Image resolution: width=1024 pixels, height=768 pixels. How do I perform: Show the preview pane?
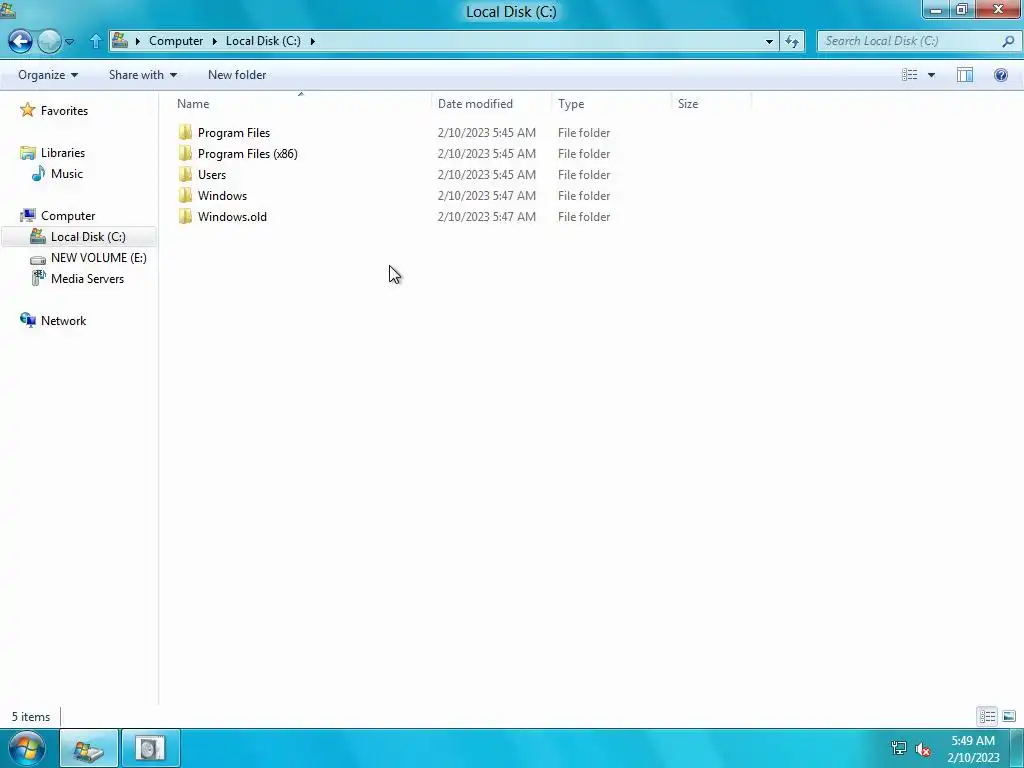(x=965, y=75)
